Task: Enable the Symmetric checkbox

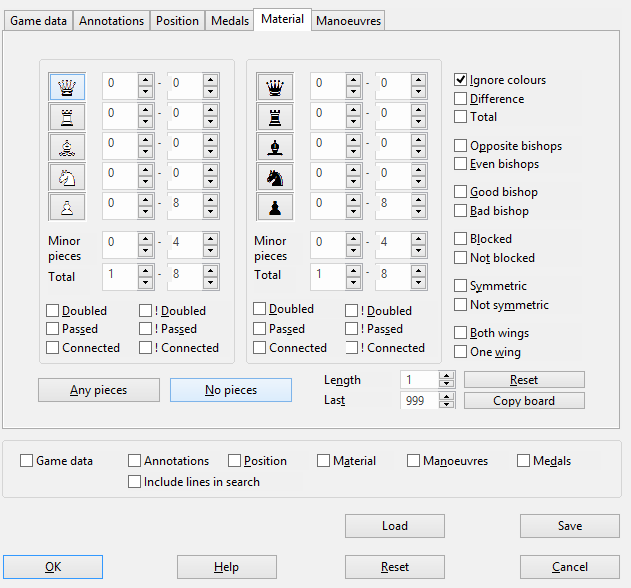Action: coord(460,286)
